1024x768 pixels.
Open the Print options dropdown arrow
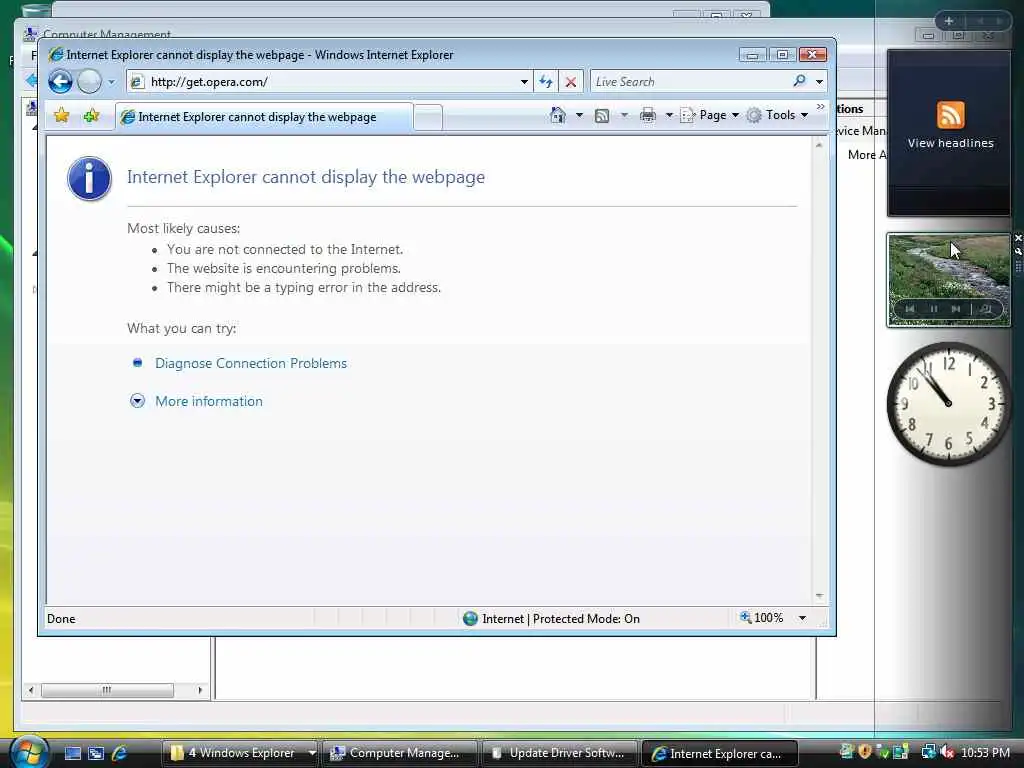click(669, 116)
